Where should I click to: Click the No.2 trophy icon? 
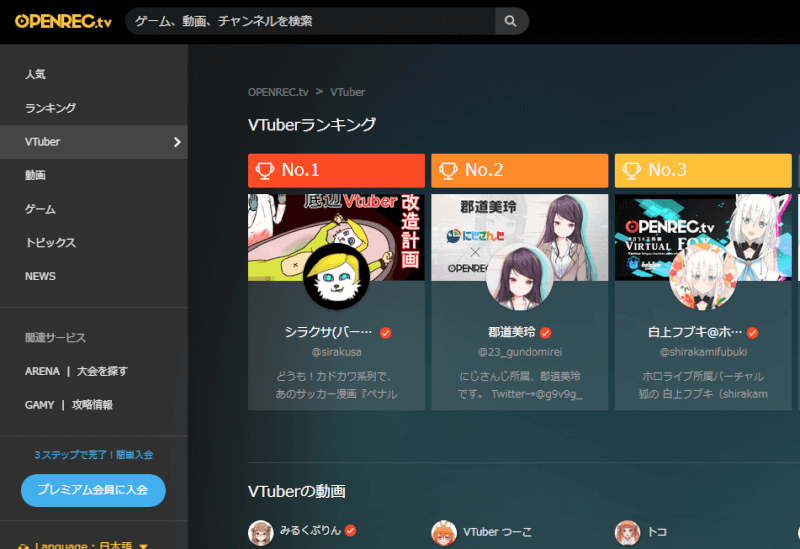pyautogui.click(x=448, y=170)
